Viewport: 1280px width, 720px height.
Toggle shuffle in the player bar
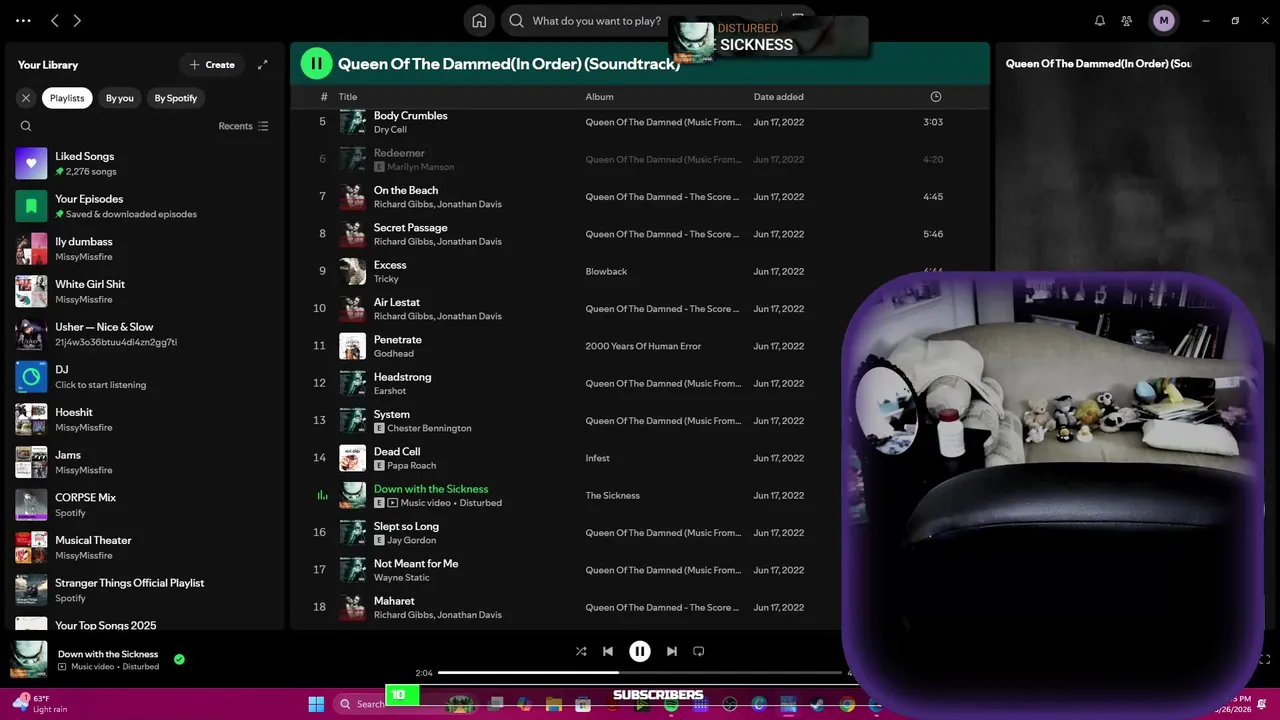click(x=581, y=651)
